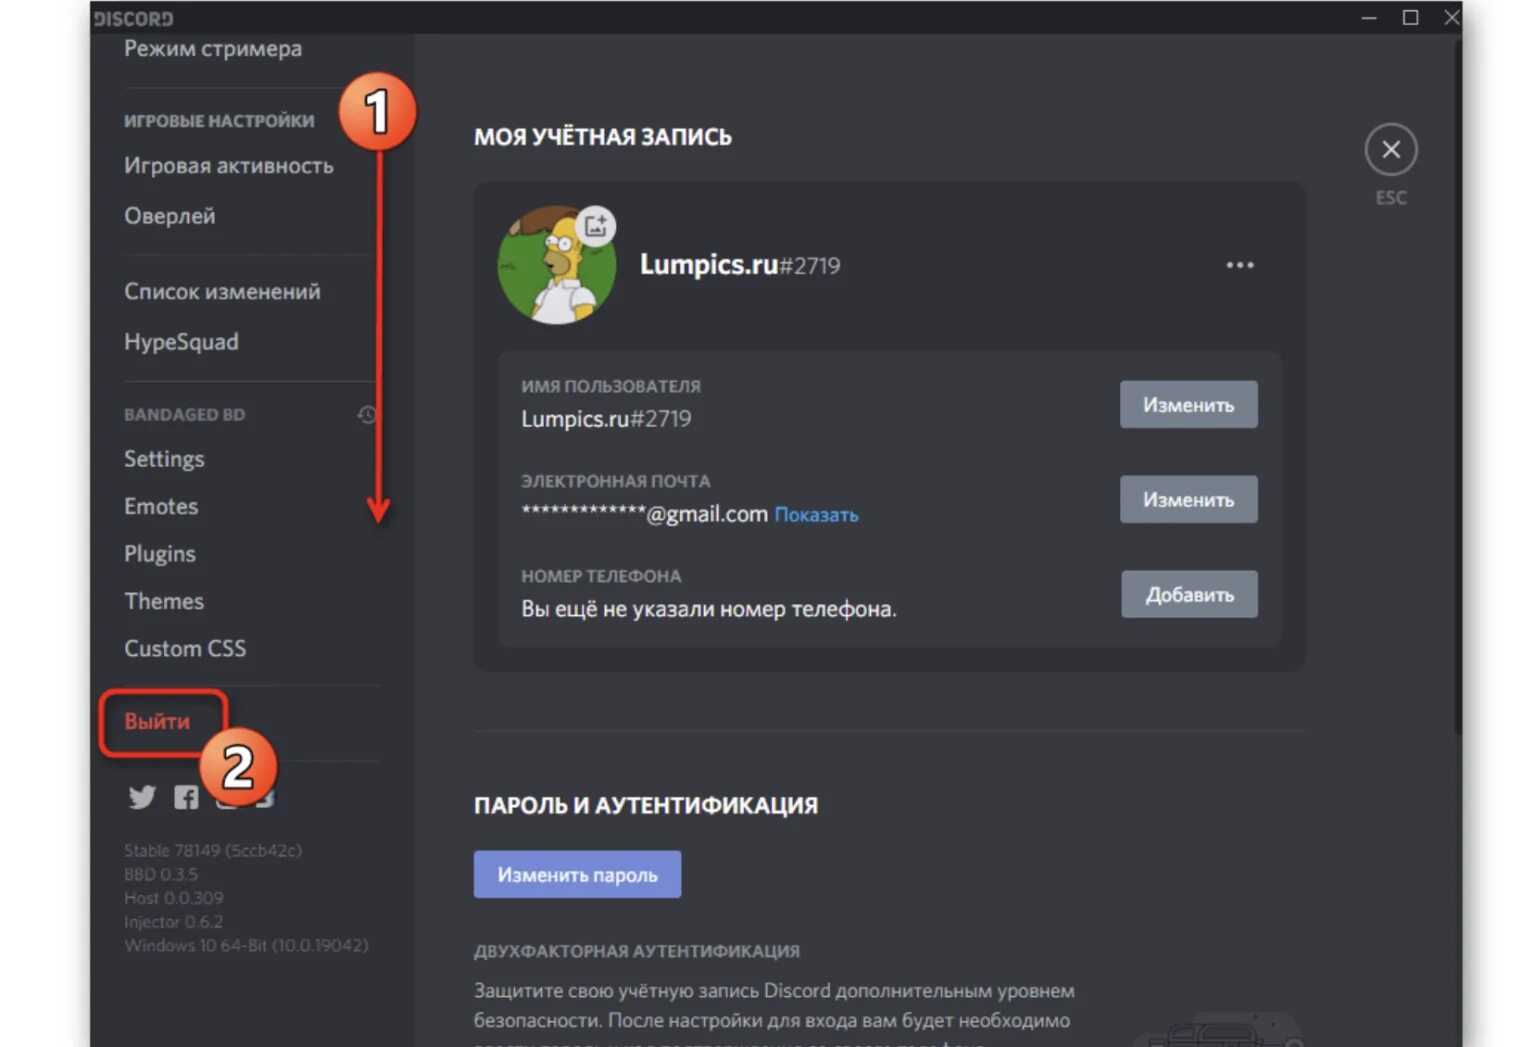The image size is (1536, 1047).
Task: Click Показать to reveal email
Action: [816, 515]
